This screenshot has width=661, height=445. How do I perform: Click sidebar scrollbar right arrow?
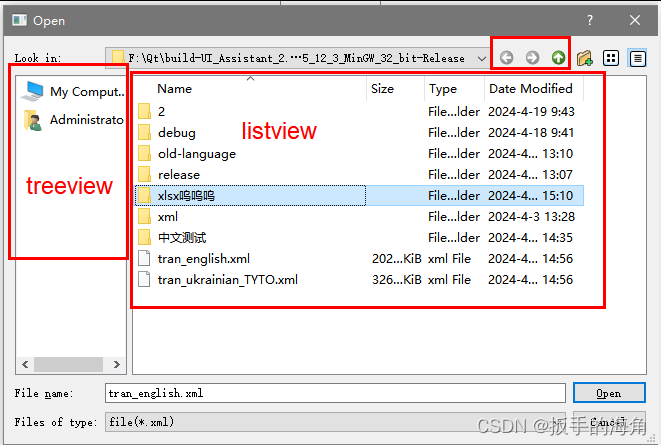[117, 365]
